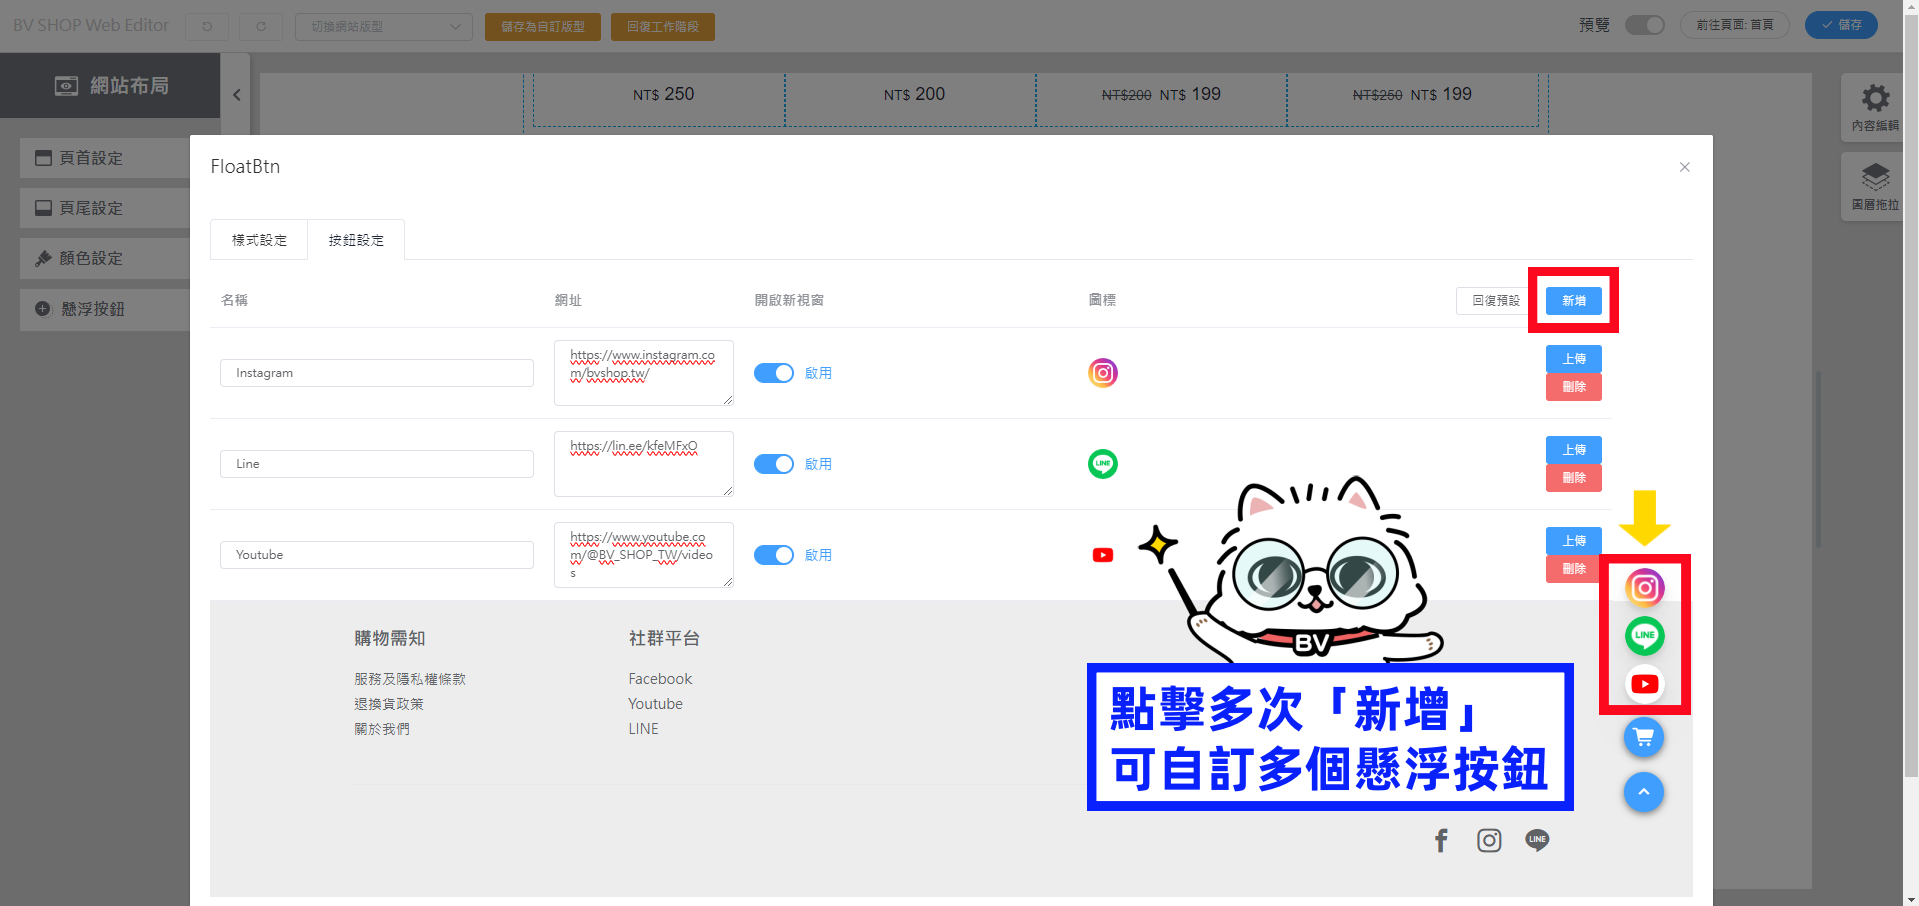Click the Instagram name input field
This screenshot has width=1919, height=906.
[x=377, y=373]
